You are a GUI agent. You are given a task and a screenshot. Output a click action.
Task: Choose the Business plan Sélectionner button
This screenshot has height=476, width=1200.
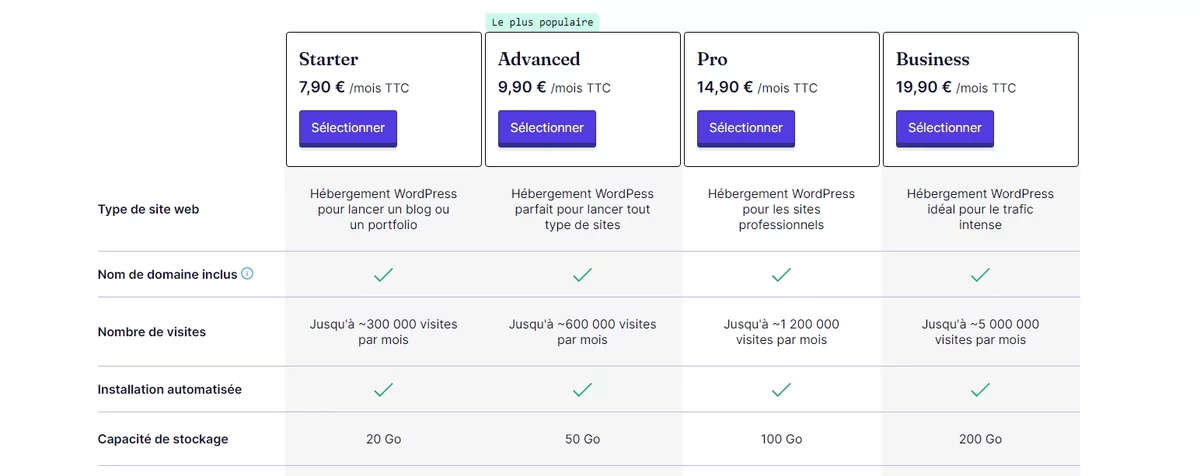(945, 128)
